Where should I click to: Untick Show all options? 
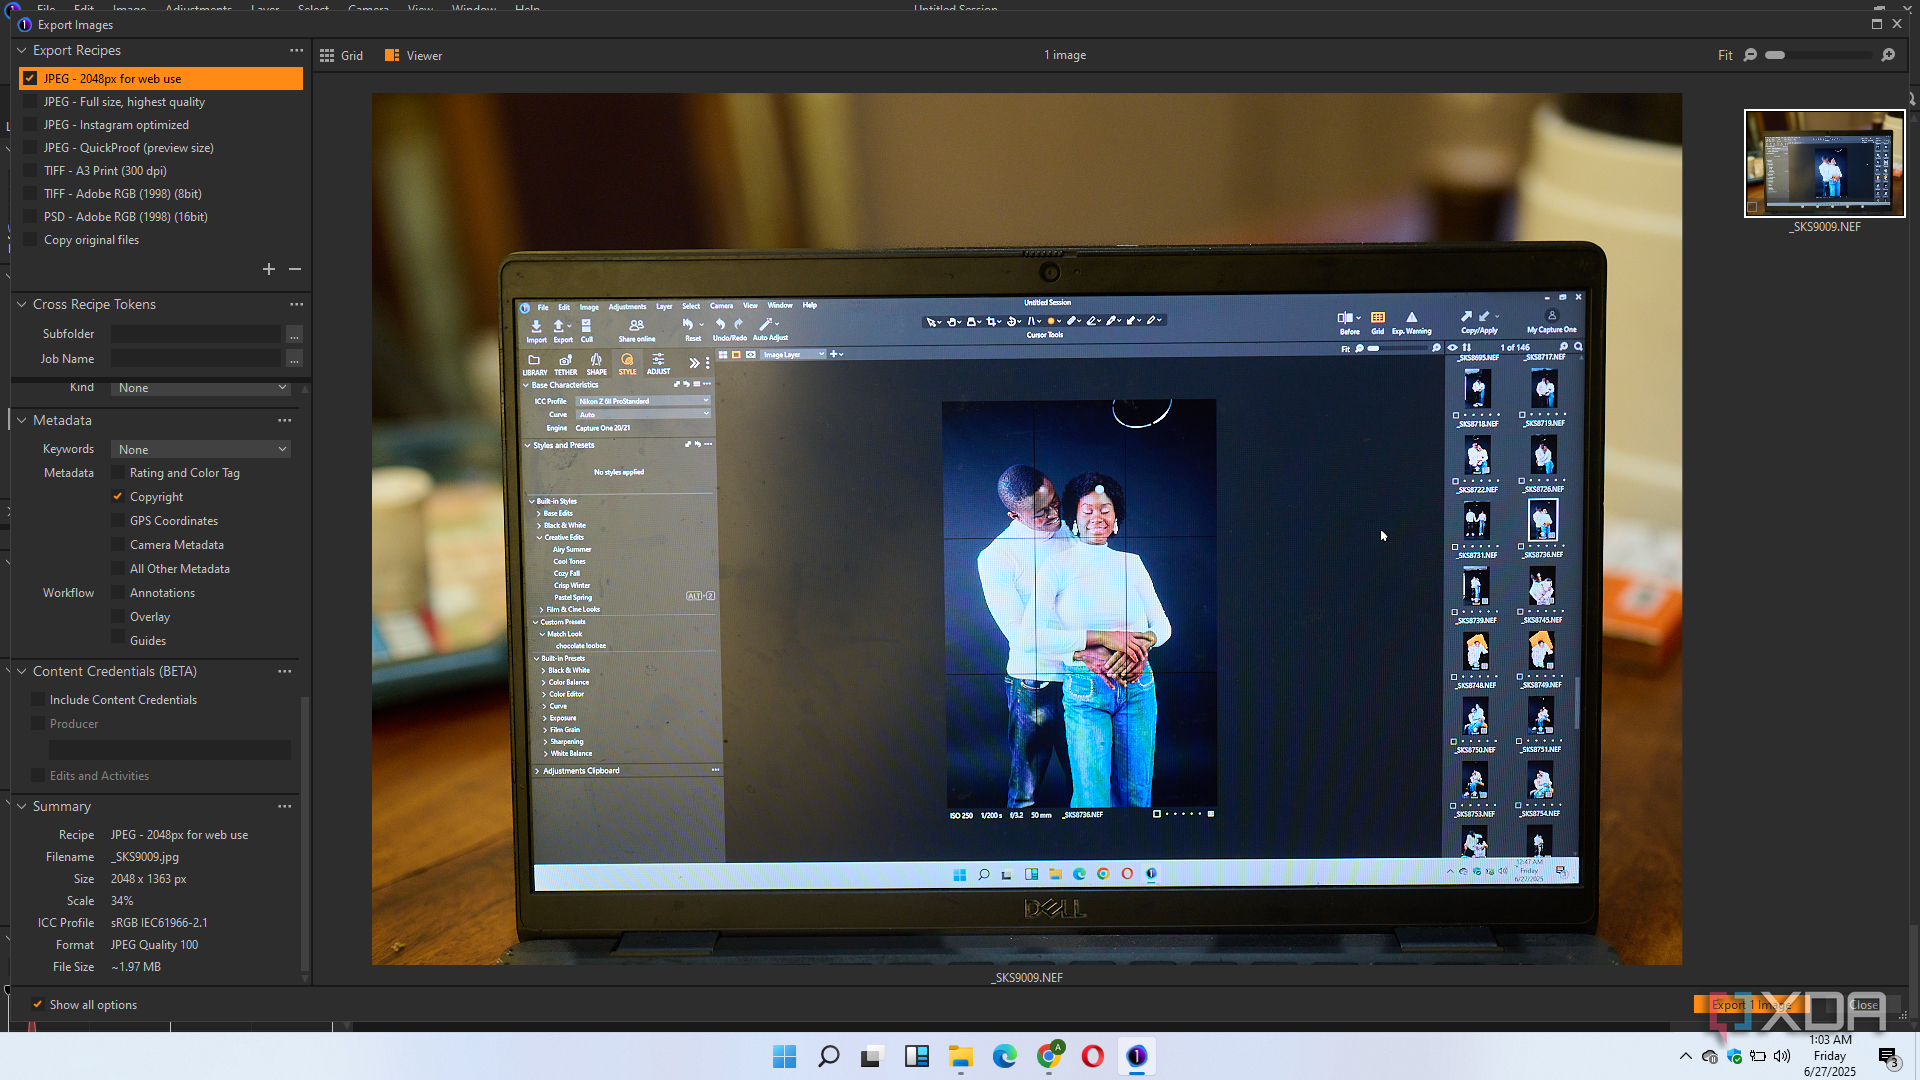tap(37, 1005)
